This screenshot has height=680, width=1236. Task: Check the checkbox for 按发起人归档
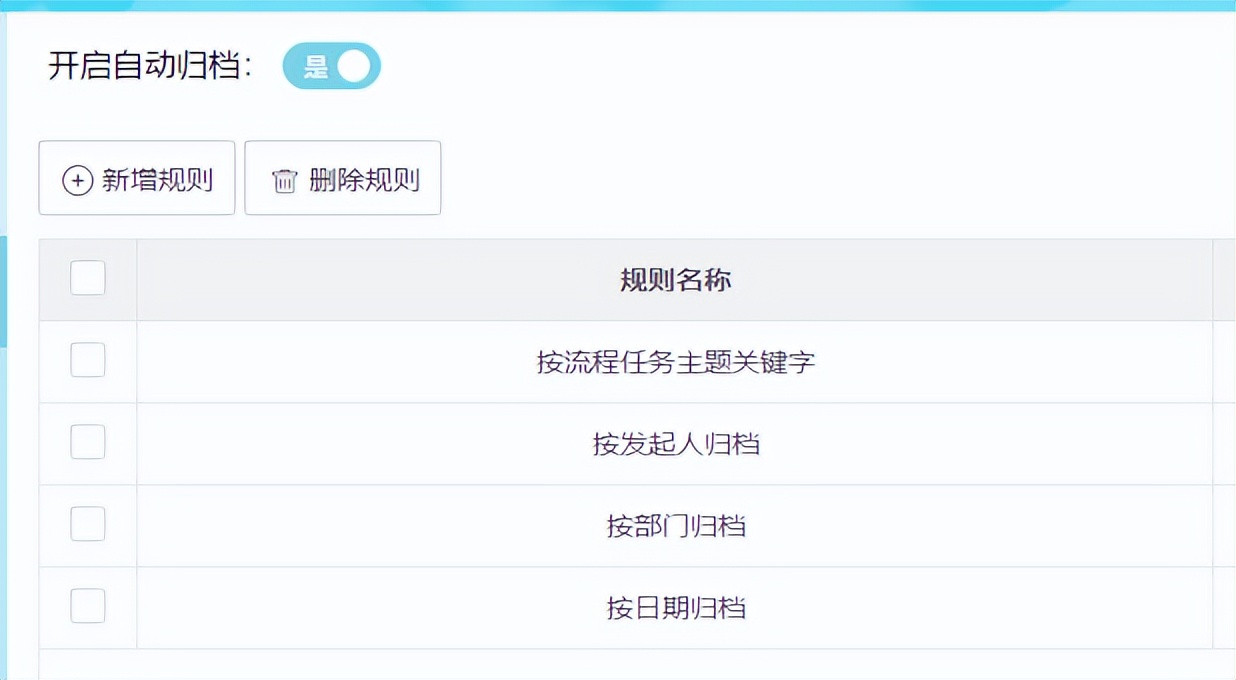[x=87, y=443]
